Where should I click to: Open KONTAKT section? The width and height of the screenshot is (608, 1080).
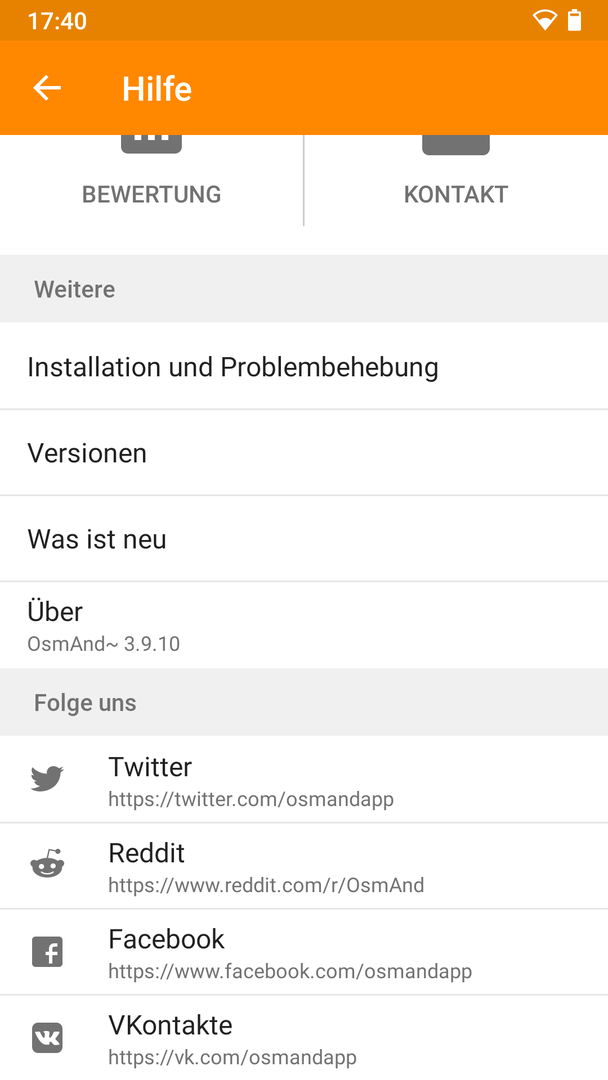point(456,180)
